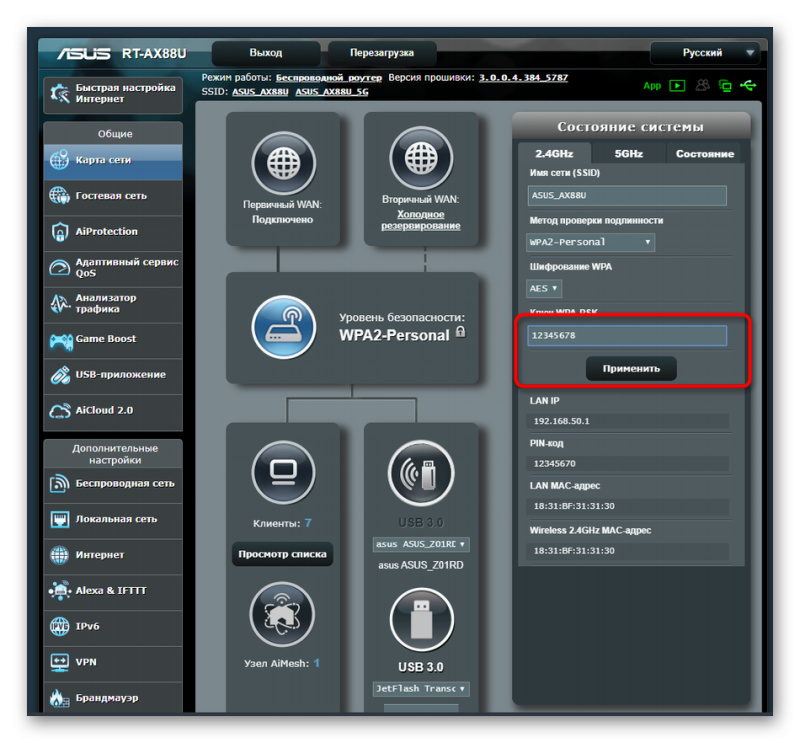The width and height of the screenshot is (800, 743).
Task: Open the Clients computer icon
Action: [283, 473]
